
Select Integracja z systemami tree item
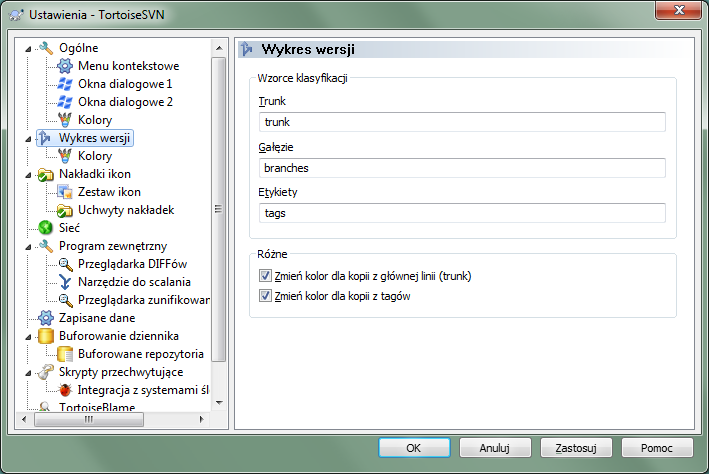click(143, 390)
